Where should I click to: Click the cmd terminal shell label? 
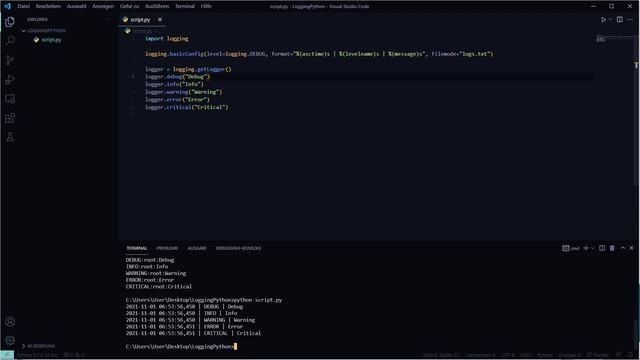[571, 248]
